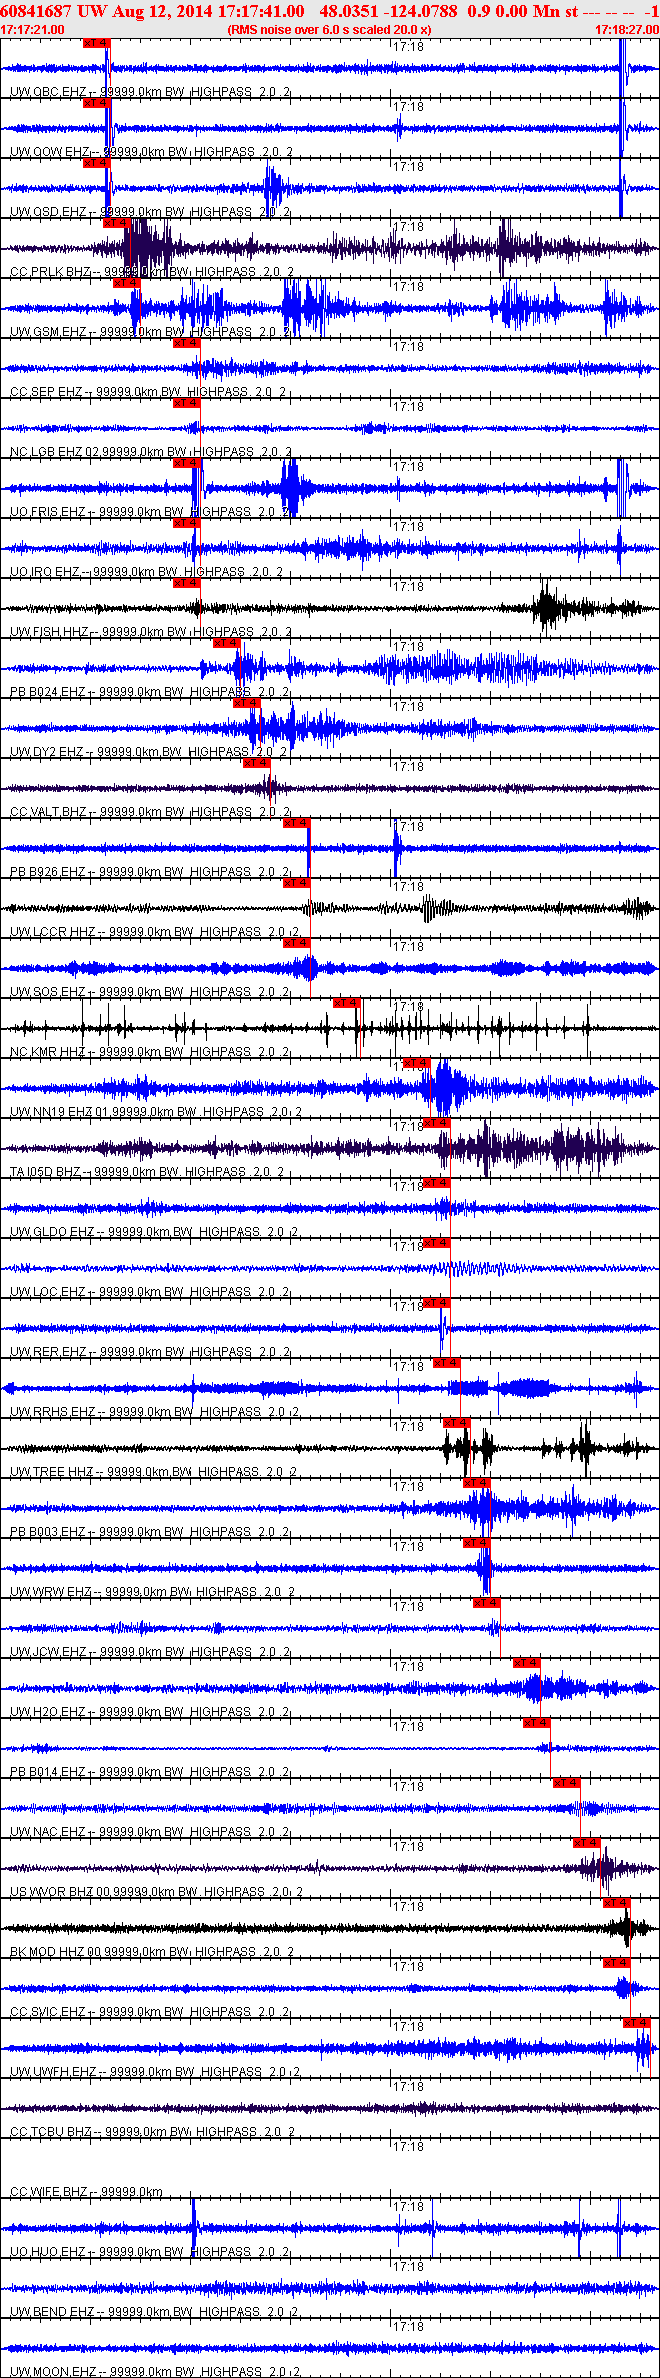The height and width of the screenshot is (2378, 660).
Task: Click the BK.MOD.HHZ.00 station label
Action: (x=57, y=1952)
